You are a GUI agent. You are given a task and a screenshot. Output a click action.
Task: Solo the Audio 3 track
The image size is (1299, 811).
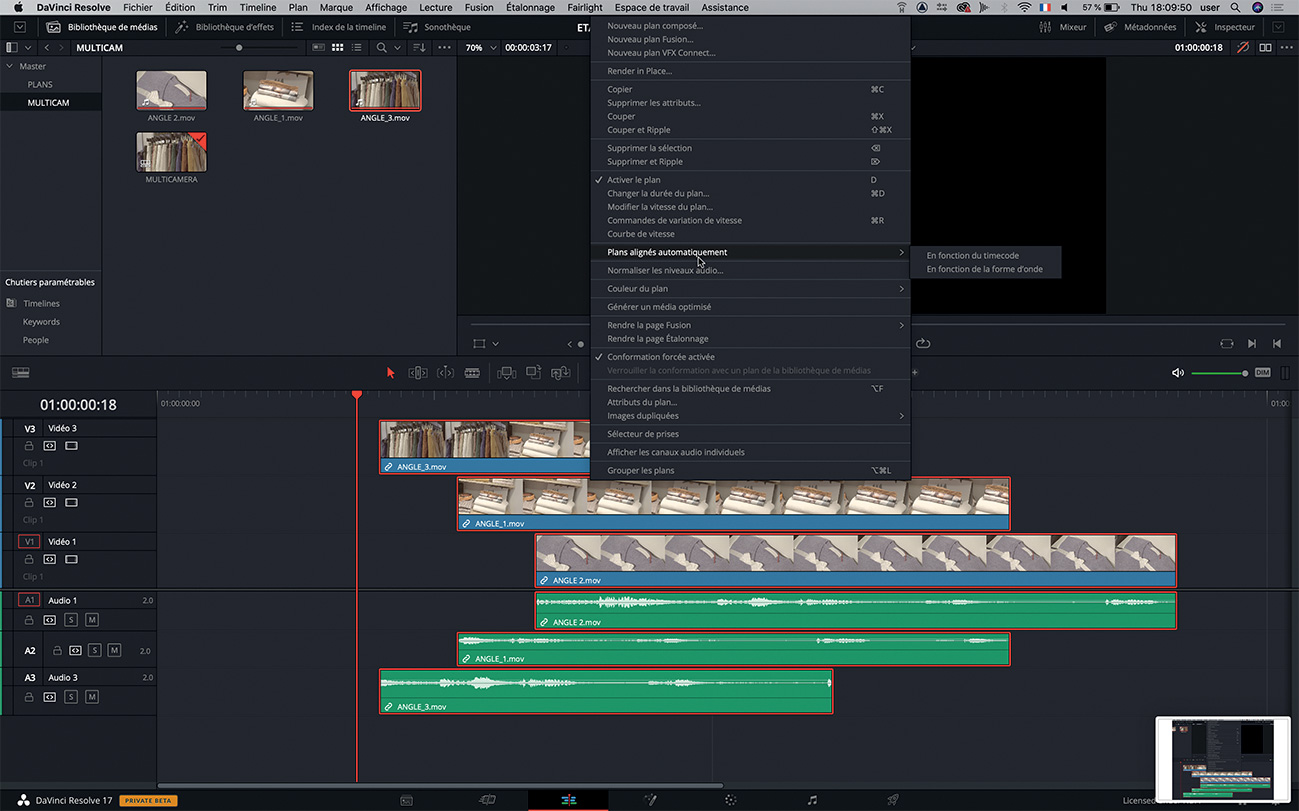tap(71, 696)
